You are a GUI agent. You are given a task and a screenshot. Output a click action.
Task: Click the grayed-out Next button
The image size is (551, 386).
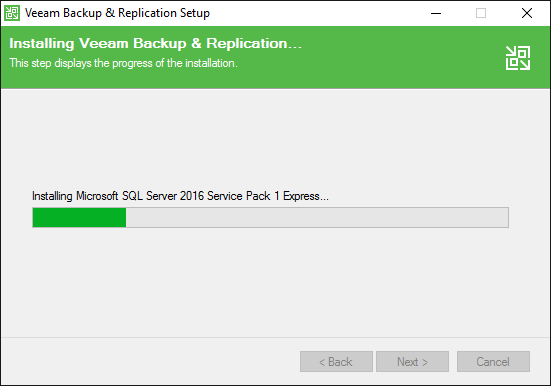(x=413, y=361)
